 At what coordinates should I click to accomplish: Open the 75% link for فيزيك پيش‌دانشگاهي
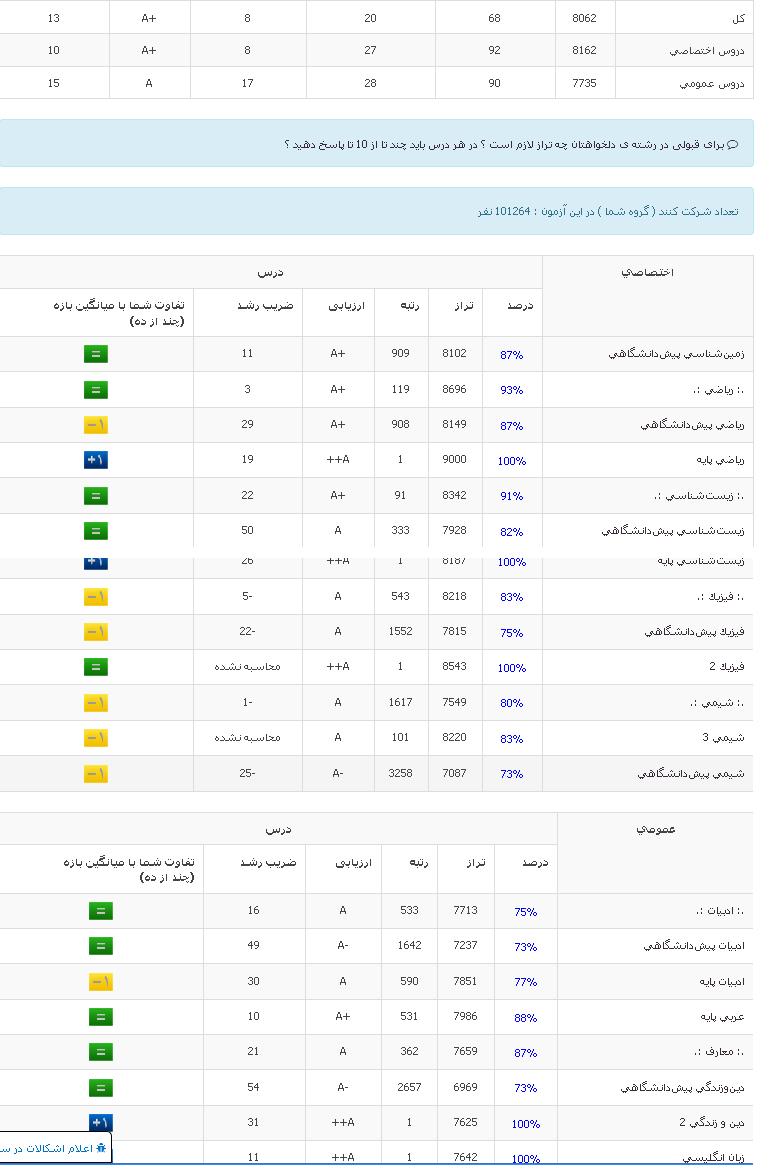point(512,633)
